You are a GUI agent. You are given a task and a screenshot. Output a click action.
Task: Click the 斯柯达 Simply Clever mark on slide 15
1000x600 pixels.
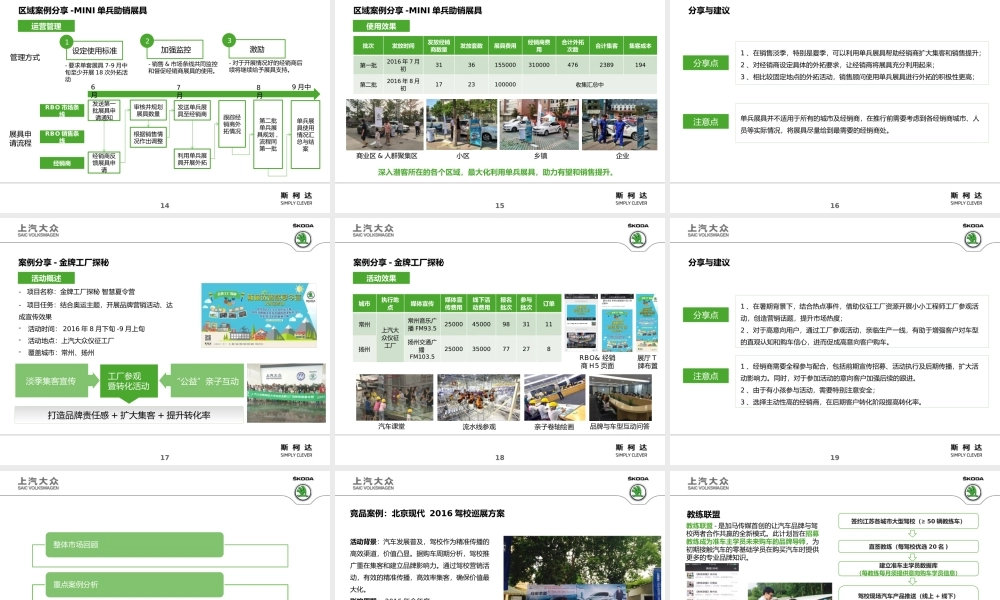[631, 198]
